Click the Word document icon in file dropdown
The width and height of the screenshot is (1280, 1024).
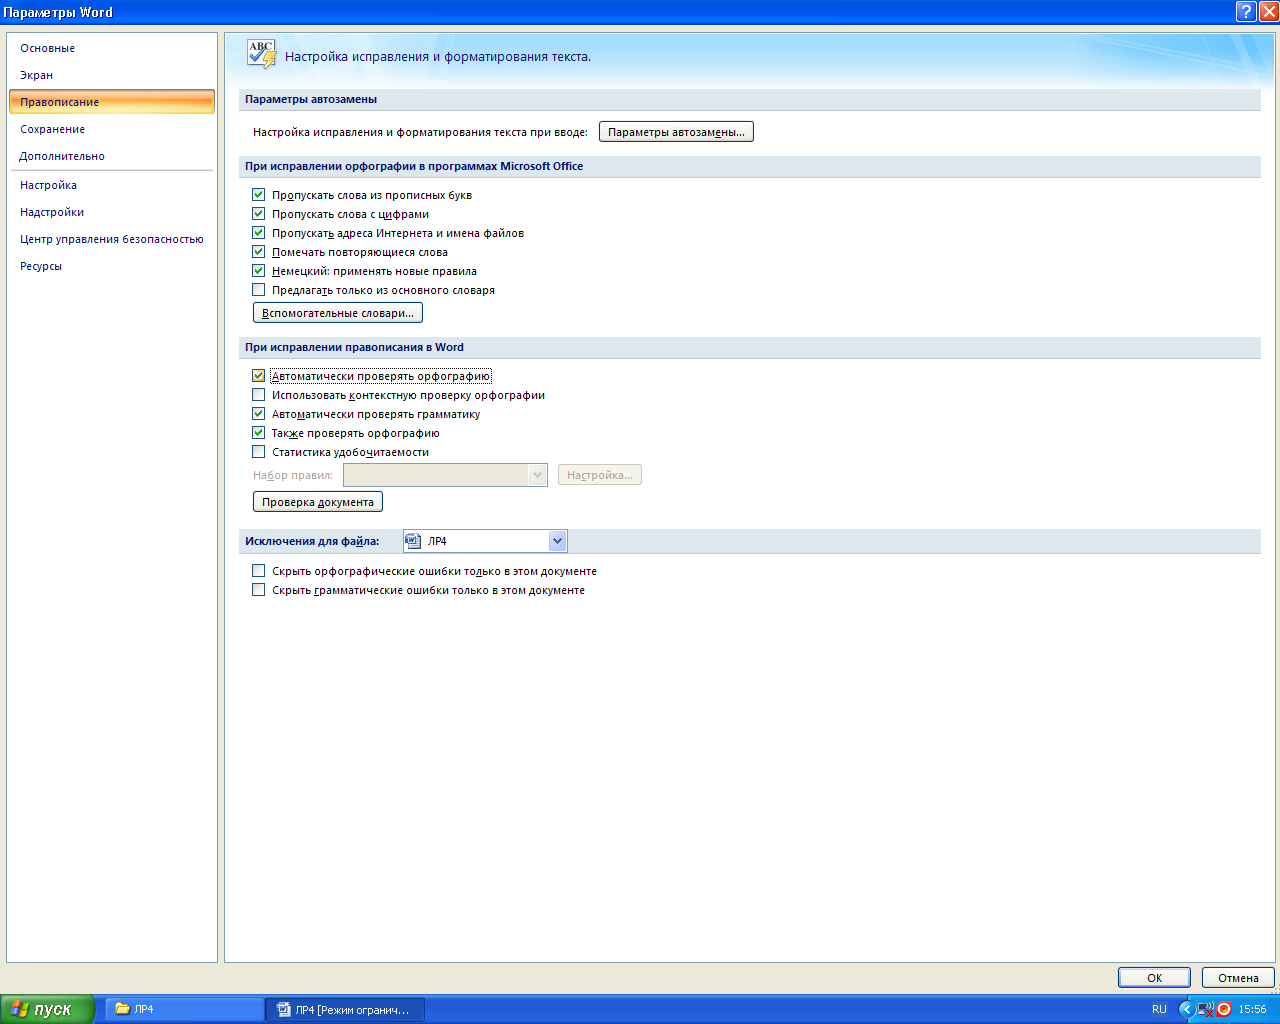pyautogui.click(x=413, y=541)
